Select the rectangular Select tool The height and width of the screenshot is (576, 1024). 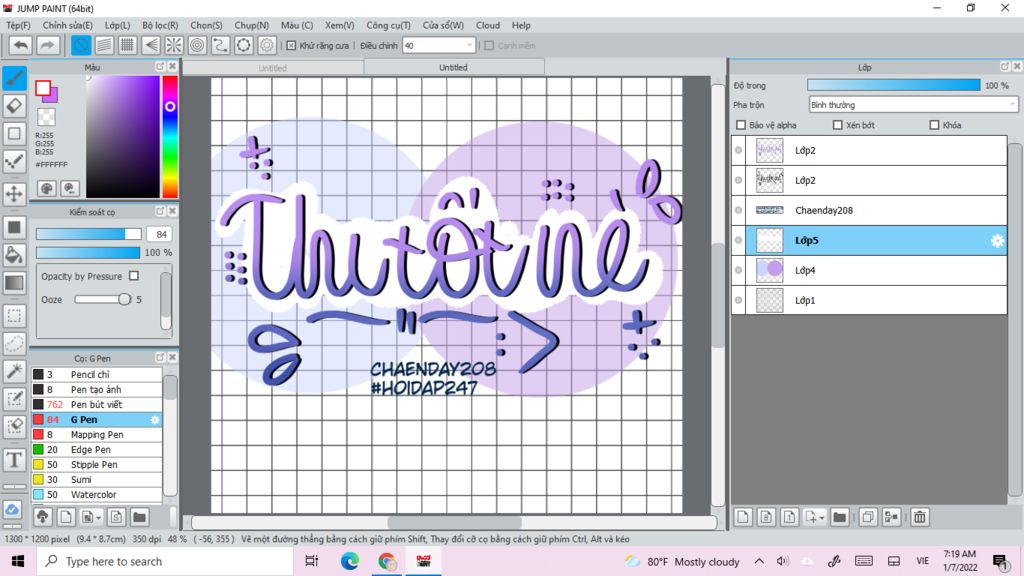(14, 316)
